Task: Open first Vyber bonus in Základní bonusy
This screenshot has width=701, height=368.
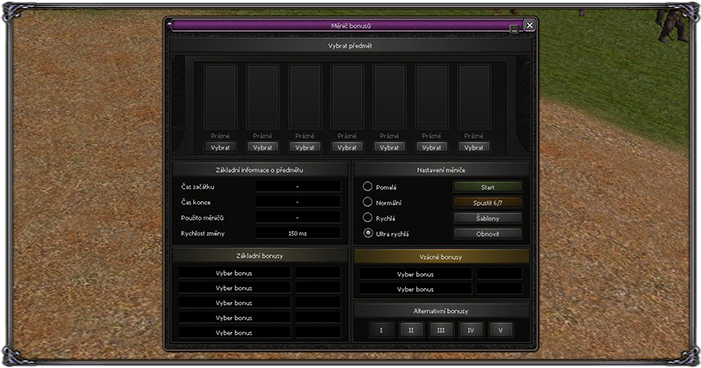Action: click(x=234, y=273)
